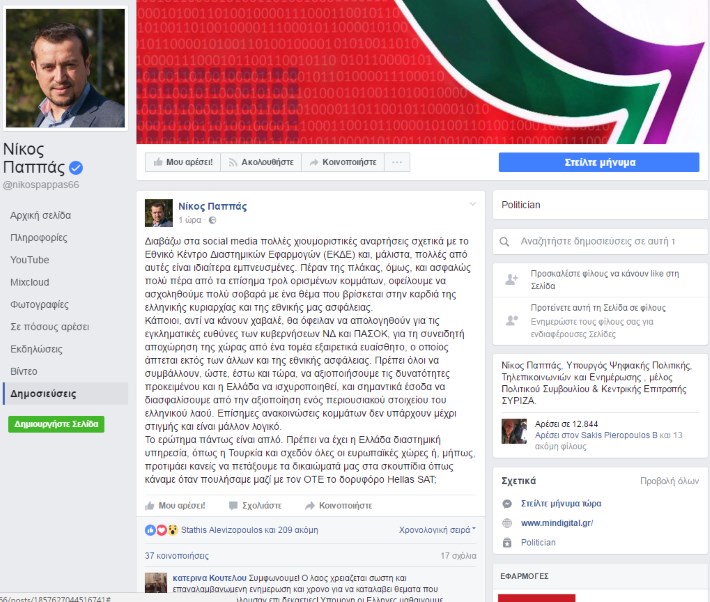
Task: Click the magnifier icon in post search box
Action: [x=504, y=241]
